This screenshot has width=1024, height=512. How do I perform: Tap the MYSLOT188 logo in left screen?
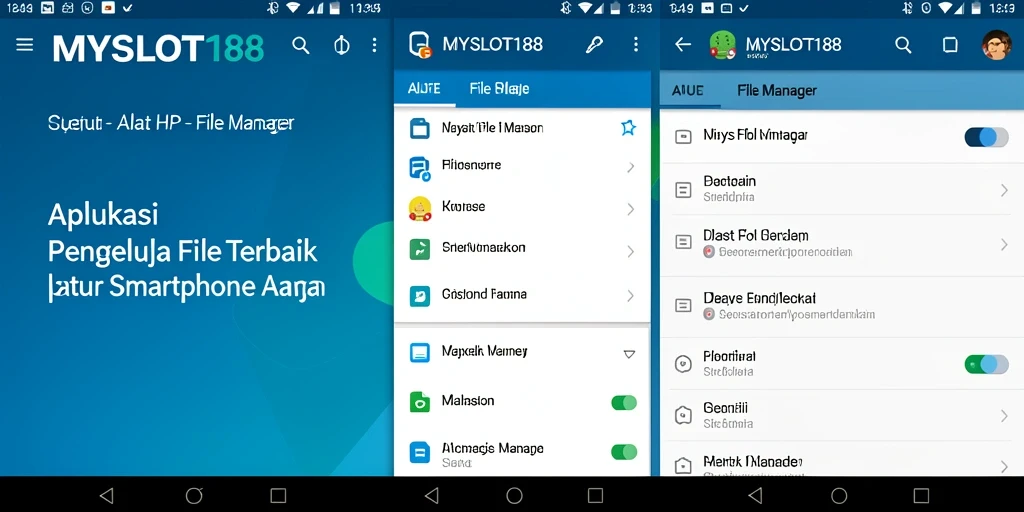(158, 48)
